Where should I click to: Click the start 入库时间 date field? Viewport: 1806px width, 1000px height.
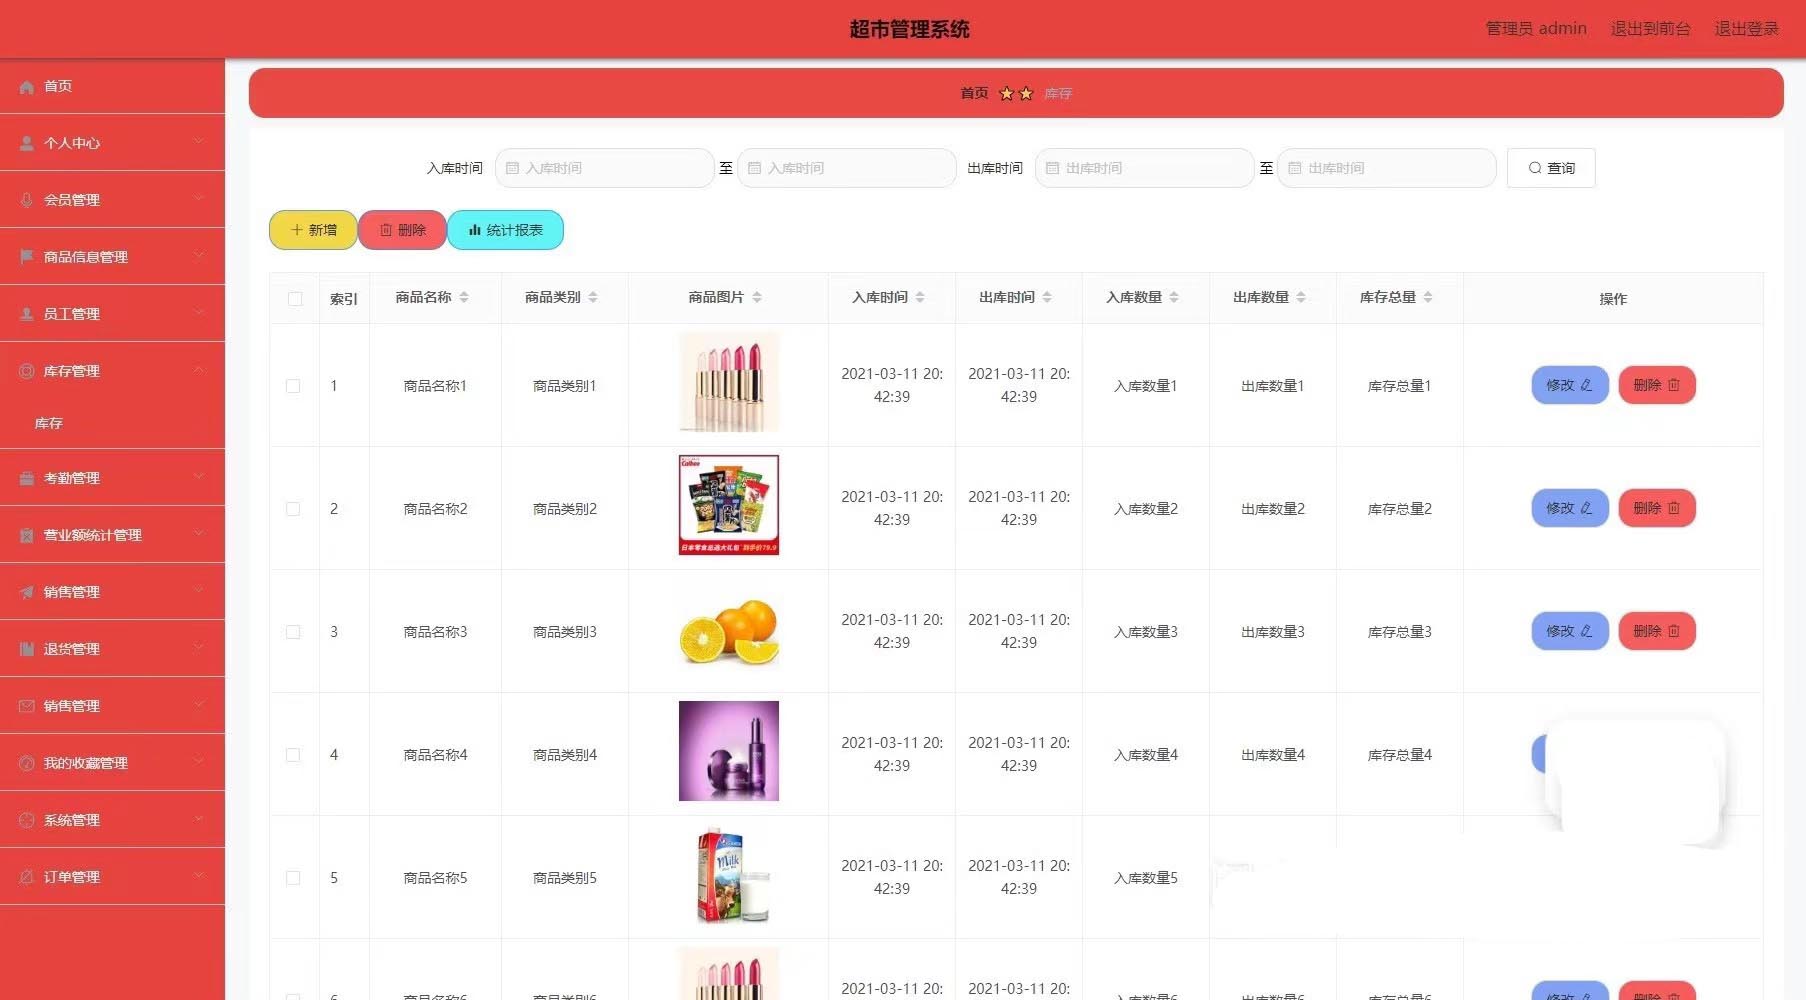click(605, 168)
